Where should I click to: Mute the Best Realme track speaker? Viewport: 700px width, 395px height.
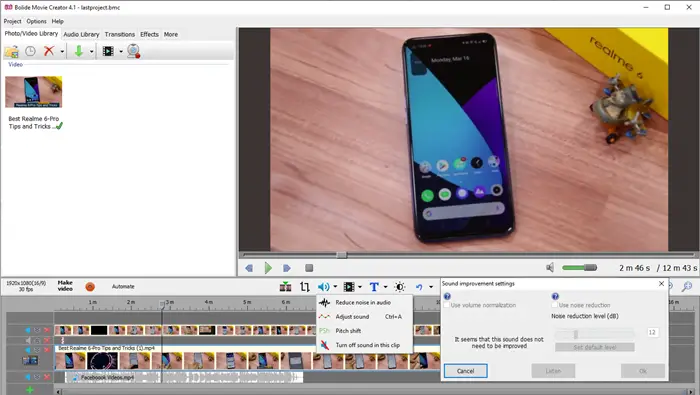click(28, 350)
